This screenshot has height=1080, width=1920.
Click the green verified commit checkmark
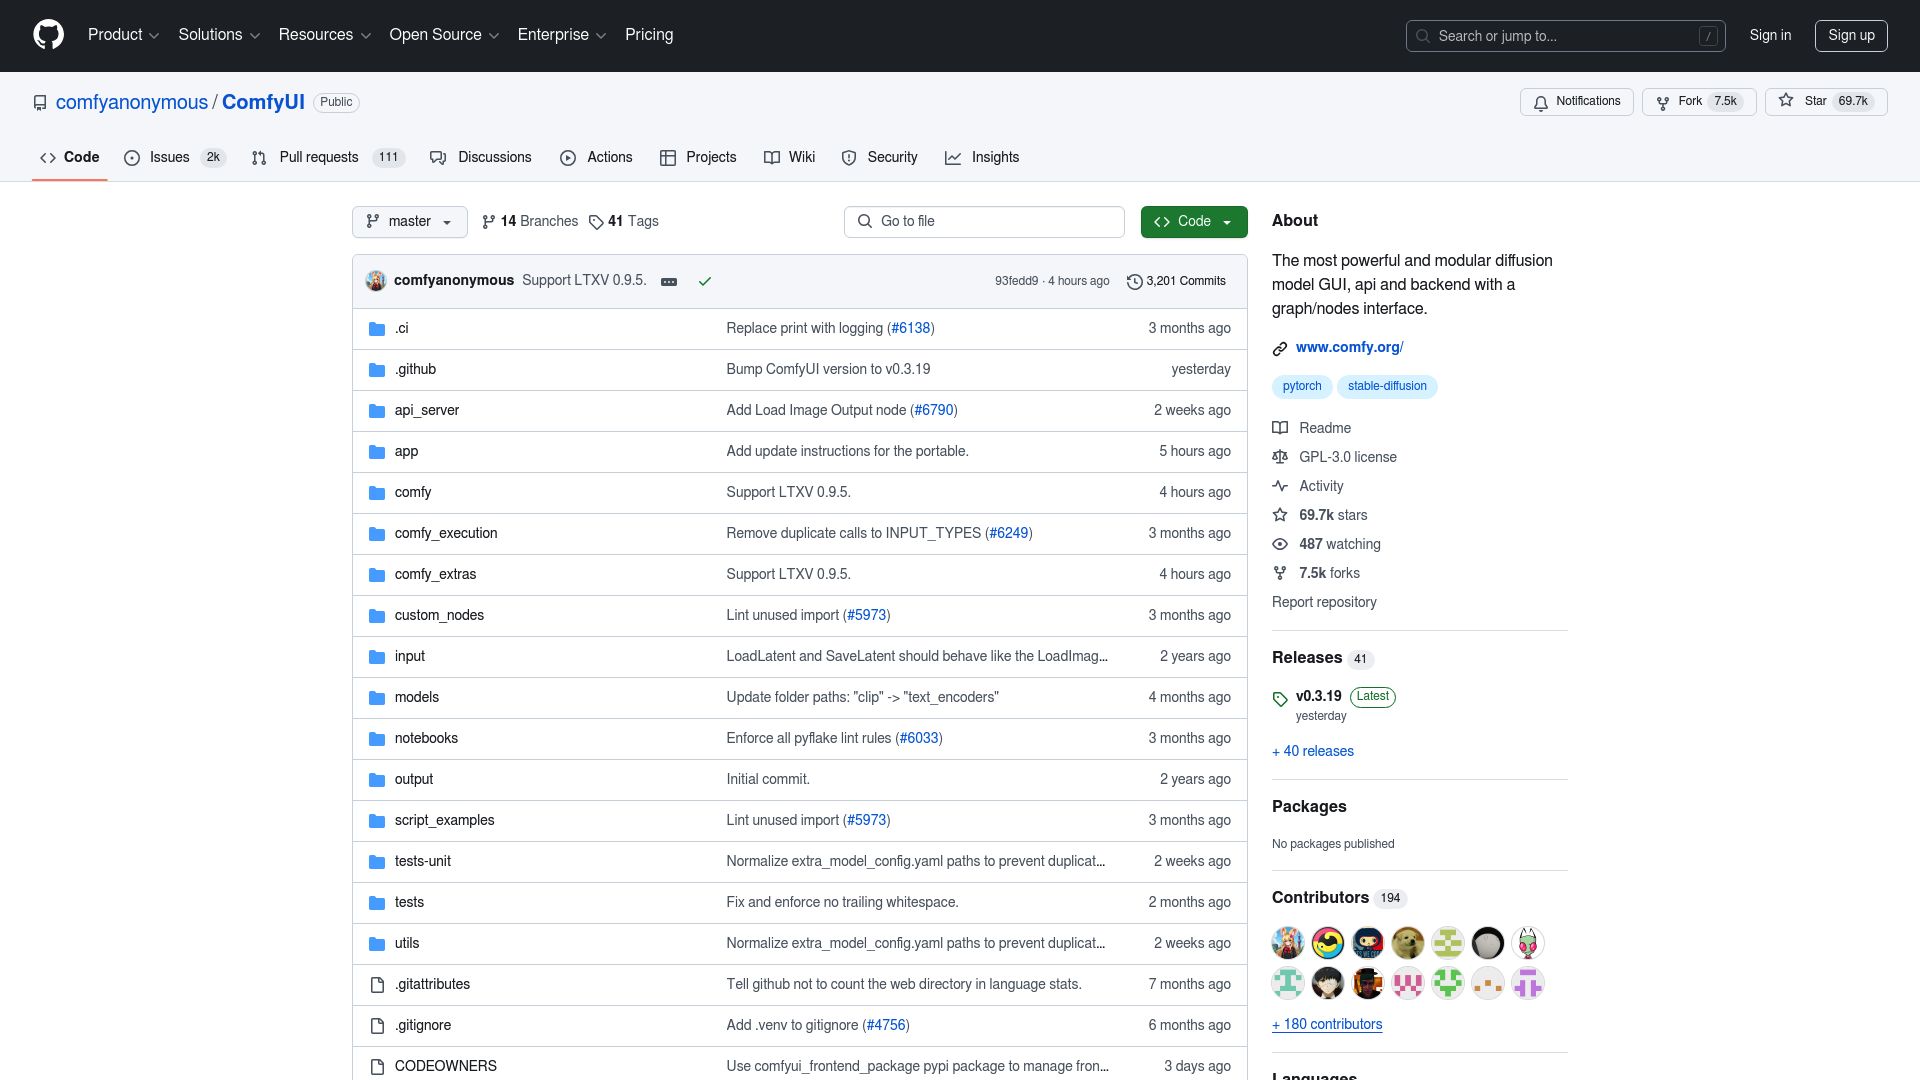(705, 281)
